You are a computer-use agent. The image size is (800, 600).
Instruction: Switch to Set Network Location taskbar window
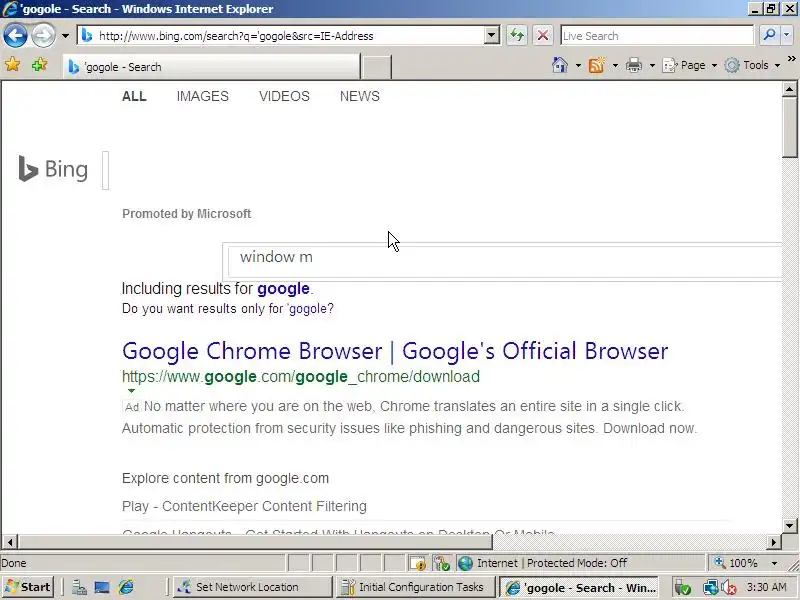(x=252, y=587)
